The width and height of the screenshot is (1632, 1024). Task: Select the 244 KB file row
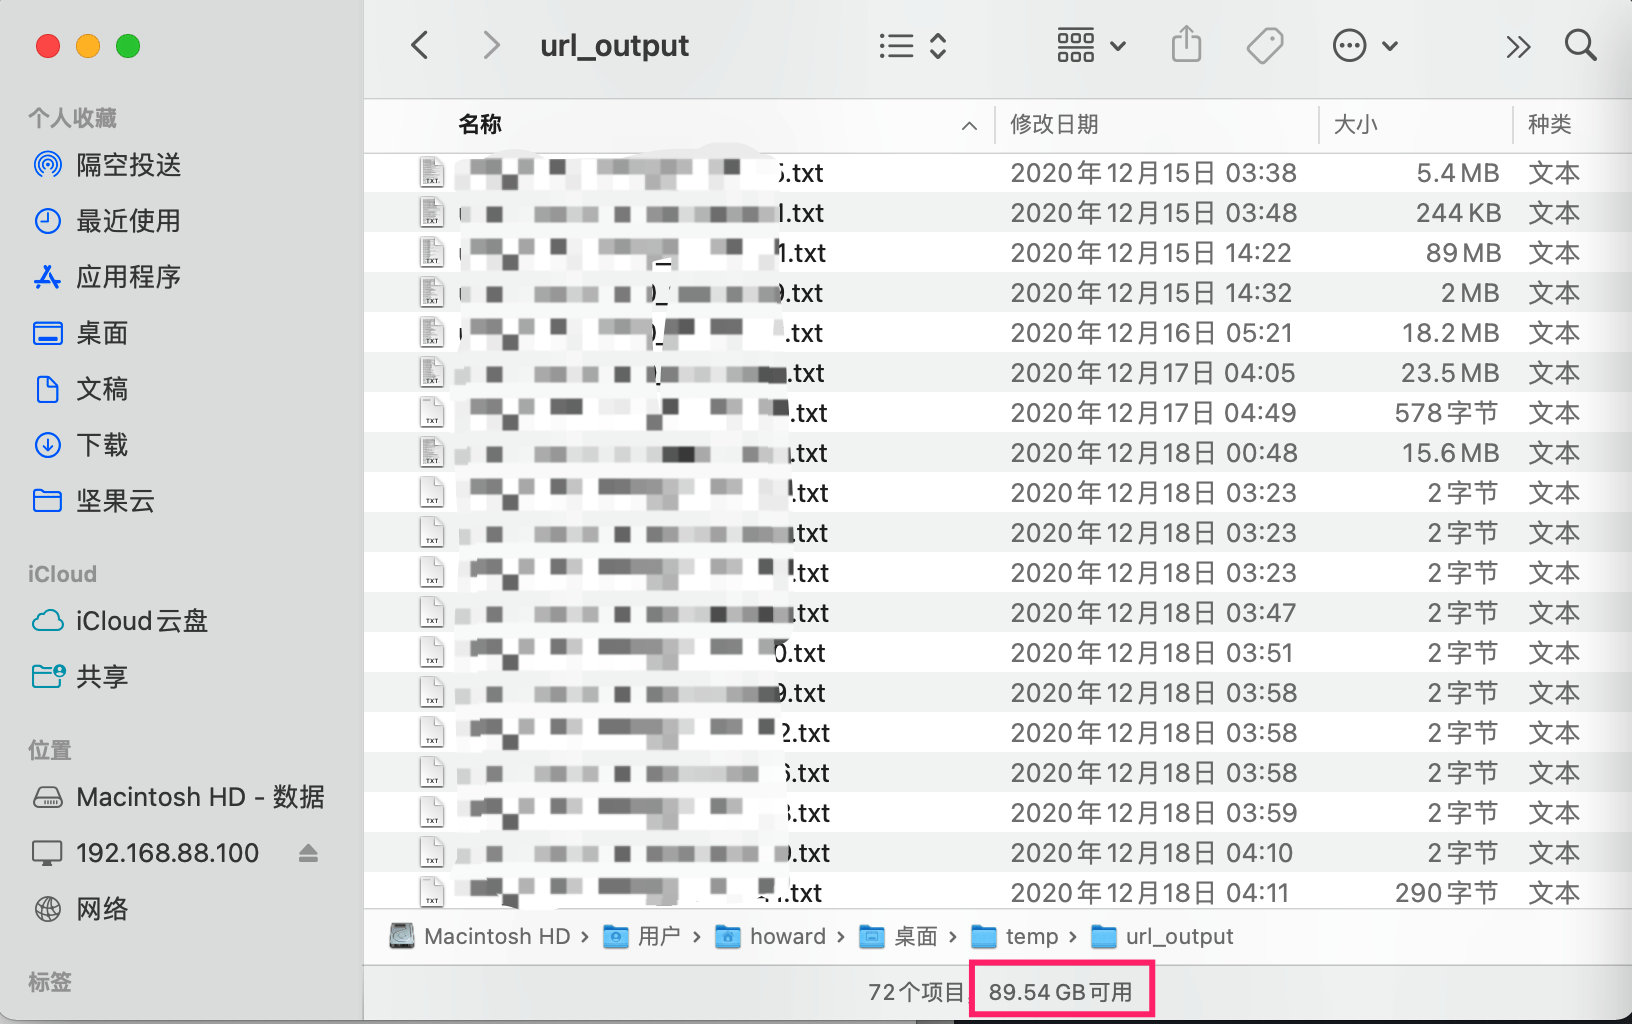pyautogui.click(x=998, y=213)
